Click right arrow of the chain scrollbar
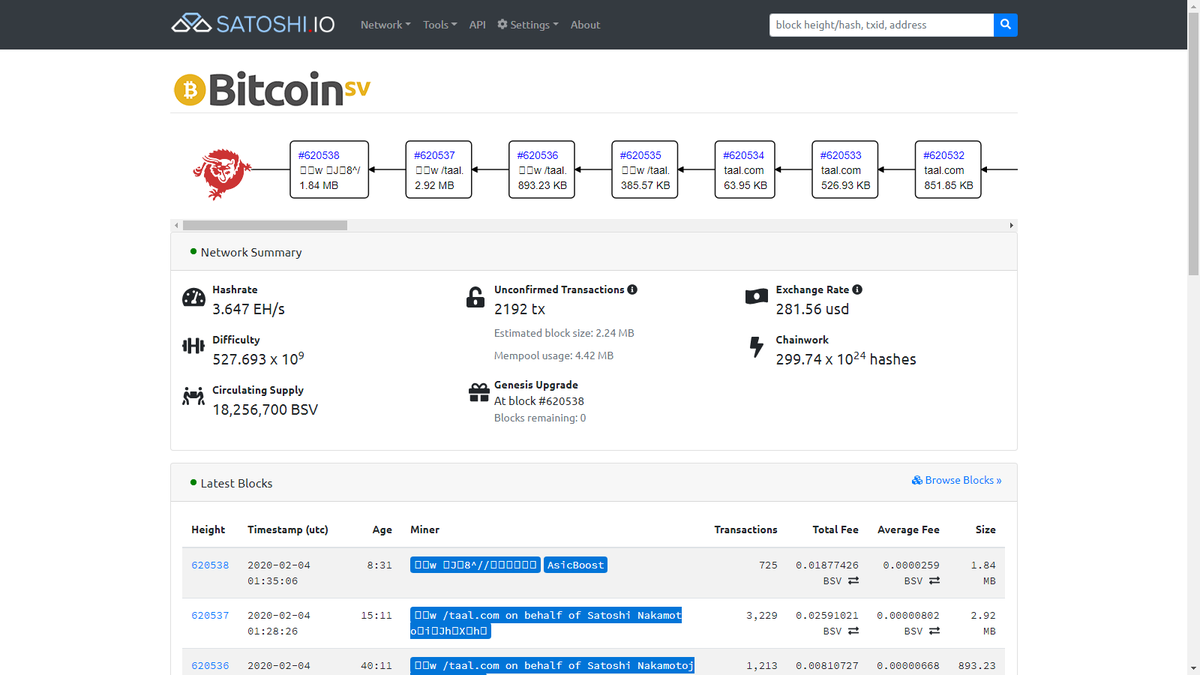1200x675 pixels. point(1011,226)
